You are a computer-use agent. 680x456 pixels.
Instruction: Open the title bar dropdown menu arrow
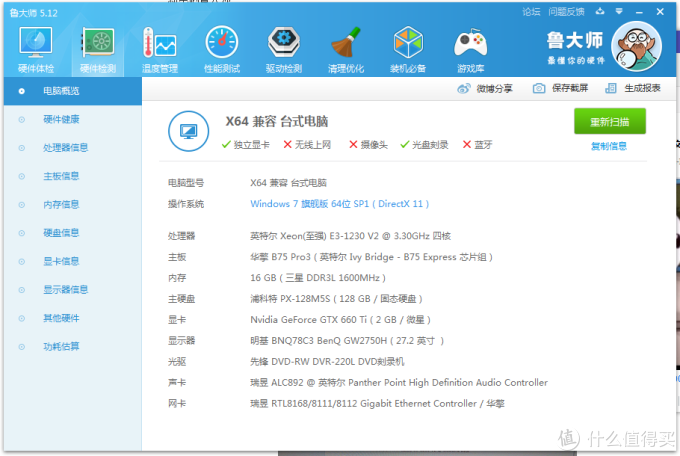point(619,12)
